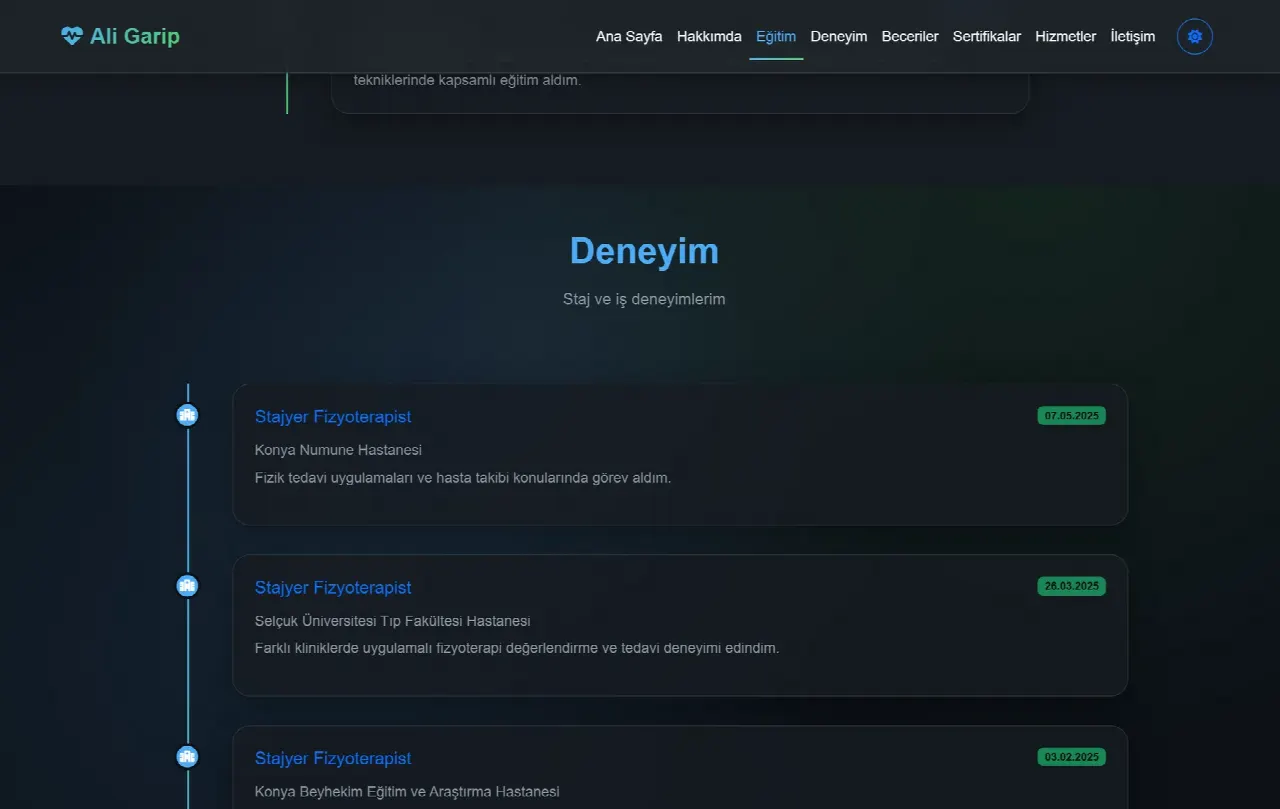
Task: Click Stajyer Fizyoterapist title in Konya Numune card
Action: click(x=333, y=417)
